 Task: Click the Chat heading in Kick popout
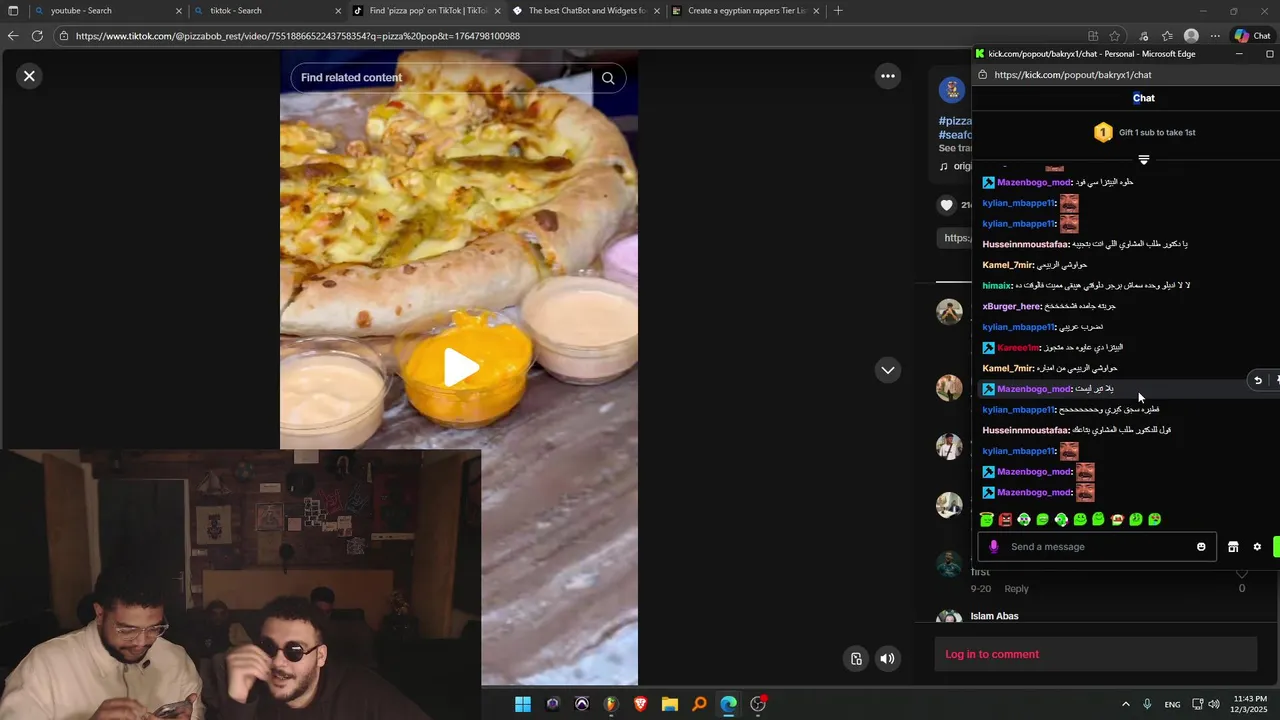[x=1144, y=98]
